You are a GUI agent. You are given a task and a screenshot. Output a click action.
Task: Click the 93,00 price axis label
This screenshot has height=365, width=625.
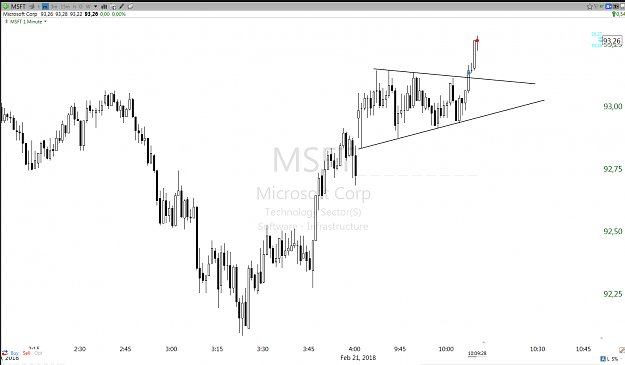613,106
